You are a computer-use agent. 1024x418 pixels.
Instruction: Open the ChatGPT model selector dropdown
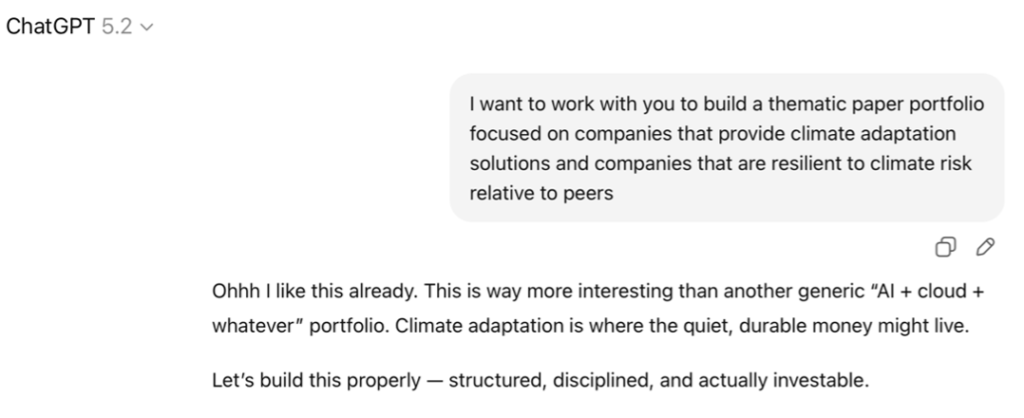pos(80,27)
